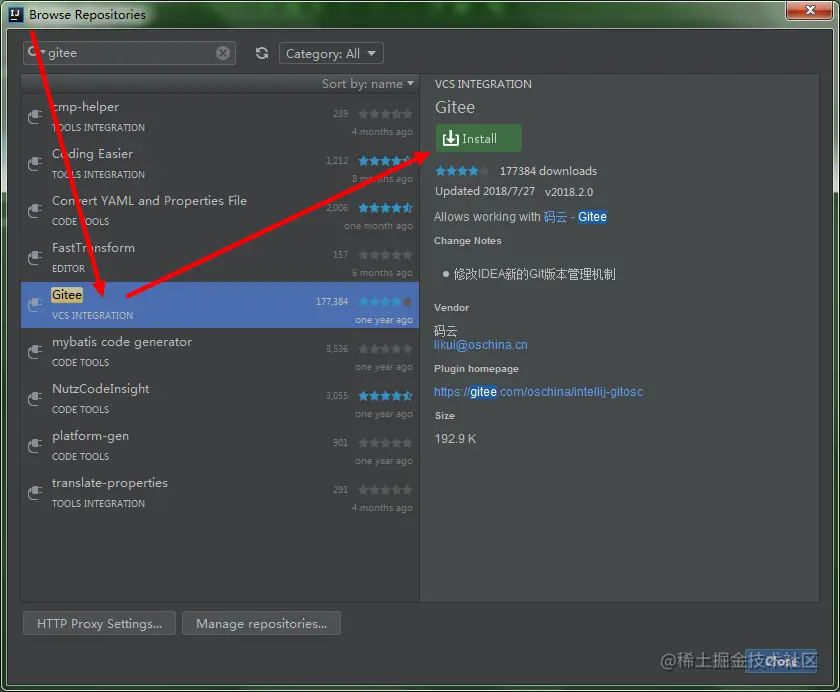Focus the plugin search field
The height and width of the screenshot is (692, 840).
pyautogui.click(x=130, y=53)
